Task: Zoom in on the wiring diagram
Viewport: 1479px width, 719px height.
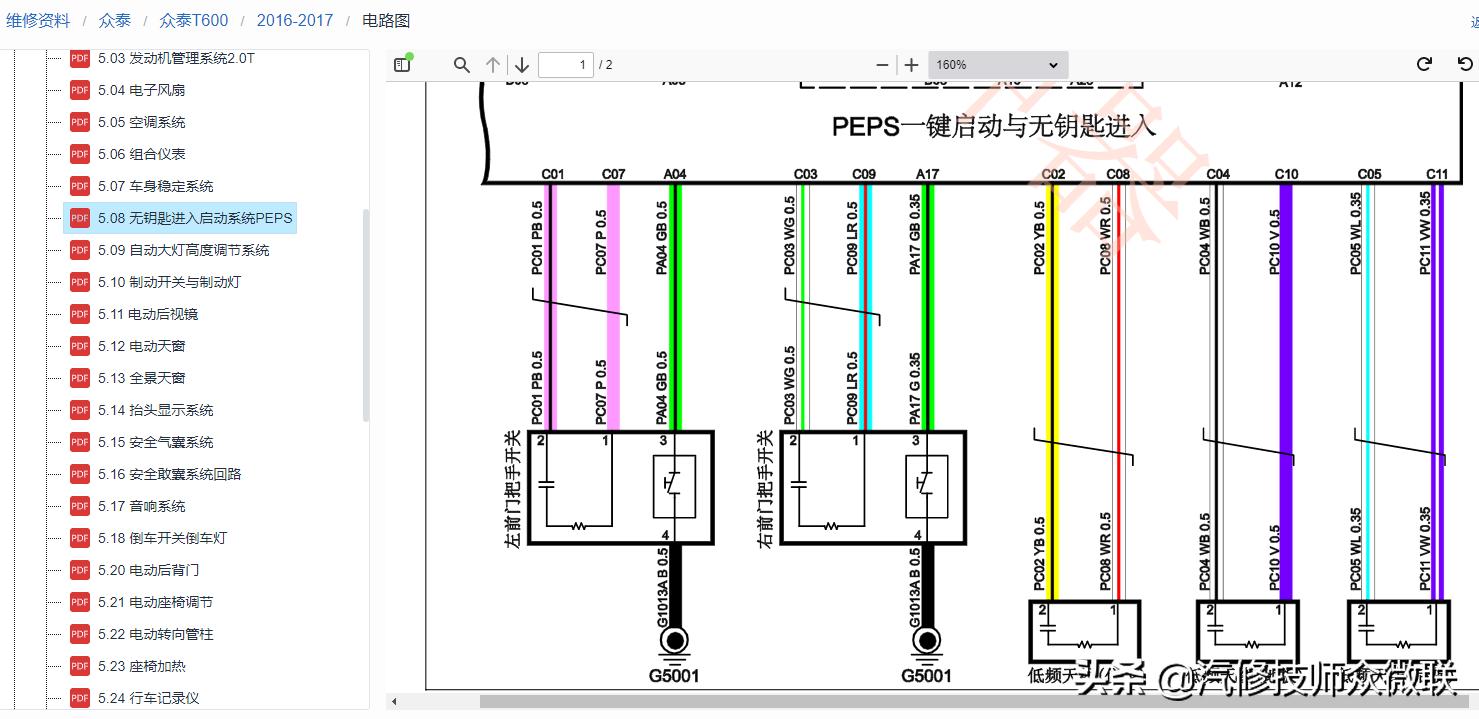Action: (x=911, y=64)
